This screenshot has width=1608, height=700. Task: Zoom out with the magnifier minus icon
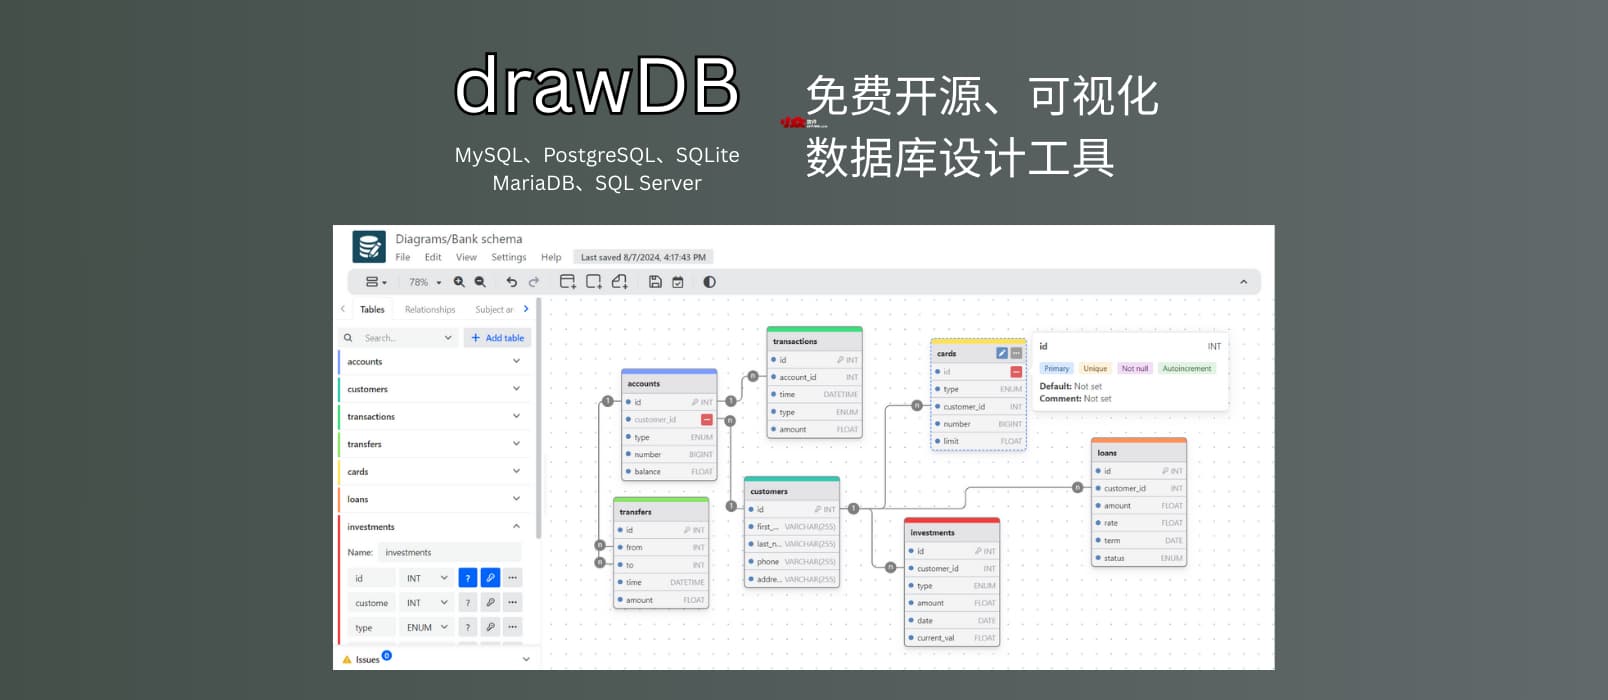480,282
